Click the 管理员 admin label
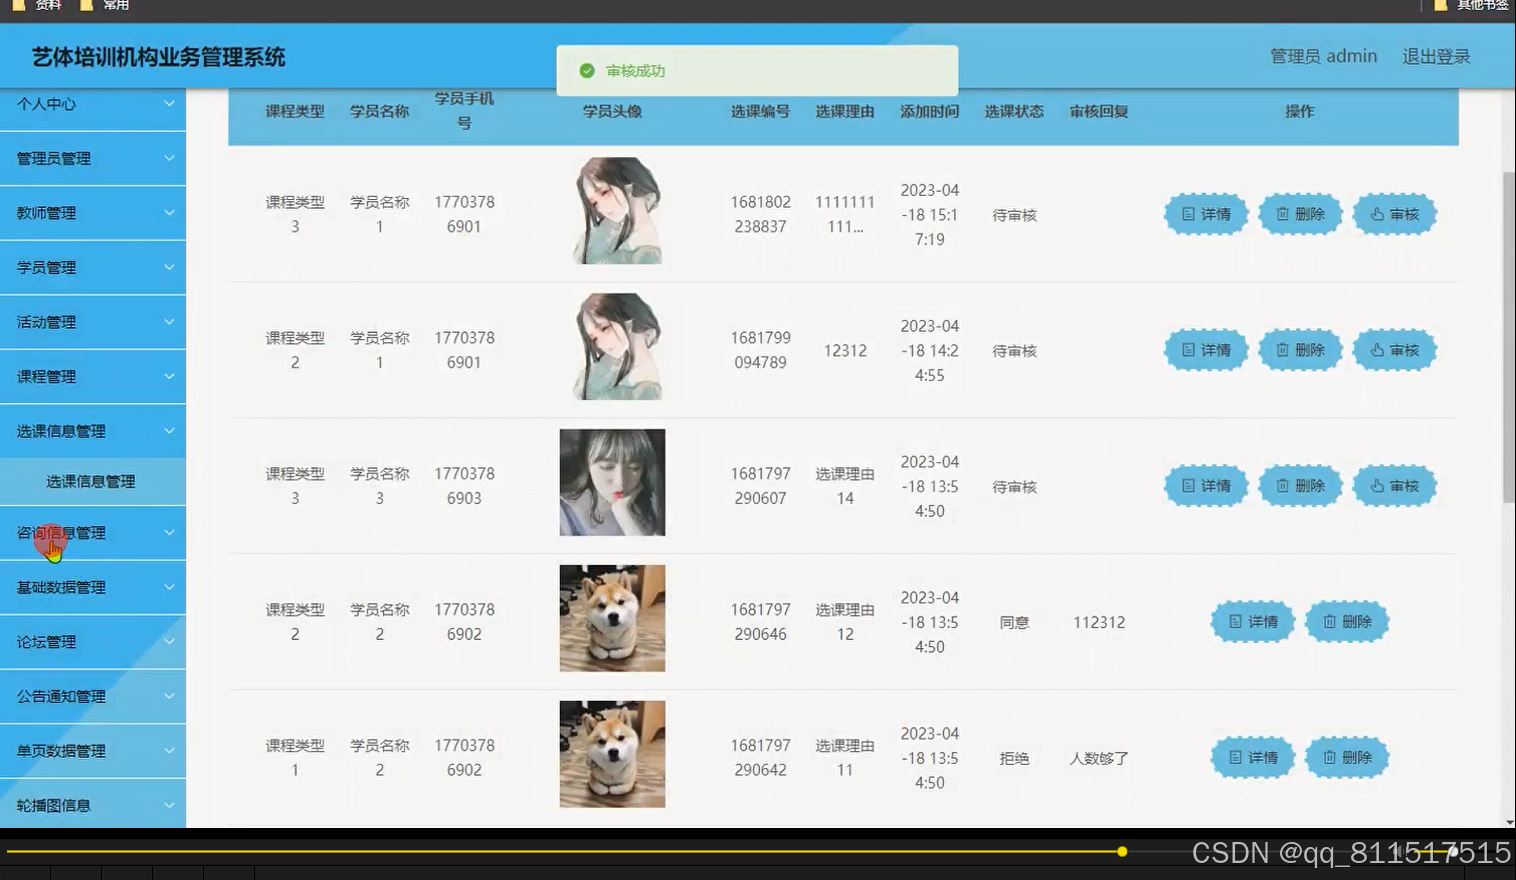1516x880 pixels. 1323,57
